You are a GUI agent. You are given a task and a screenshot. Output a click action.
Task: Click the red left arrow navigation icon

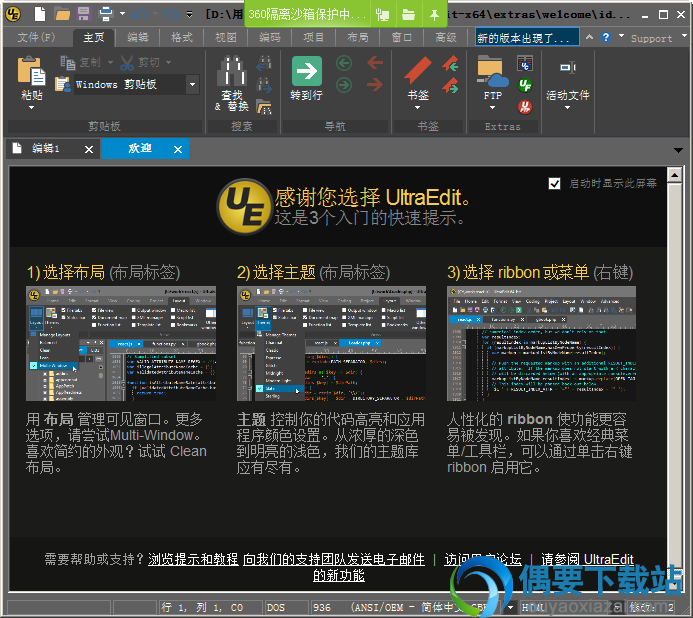(375, 63)
